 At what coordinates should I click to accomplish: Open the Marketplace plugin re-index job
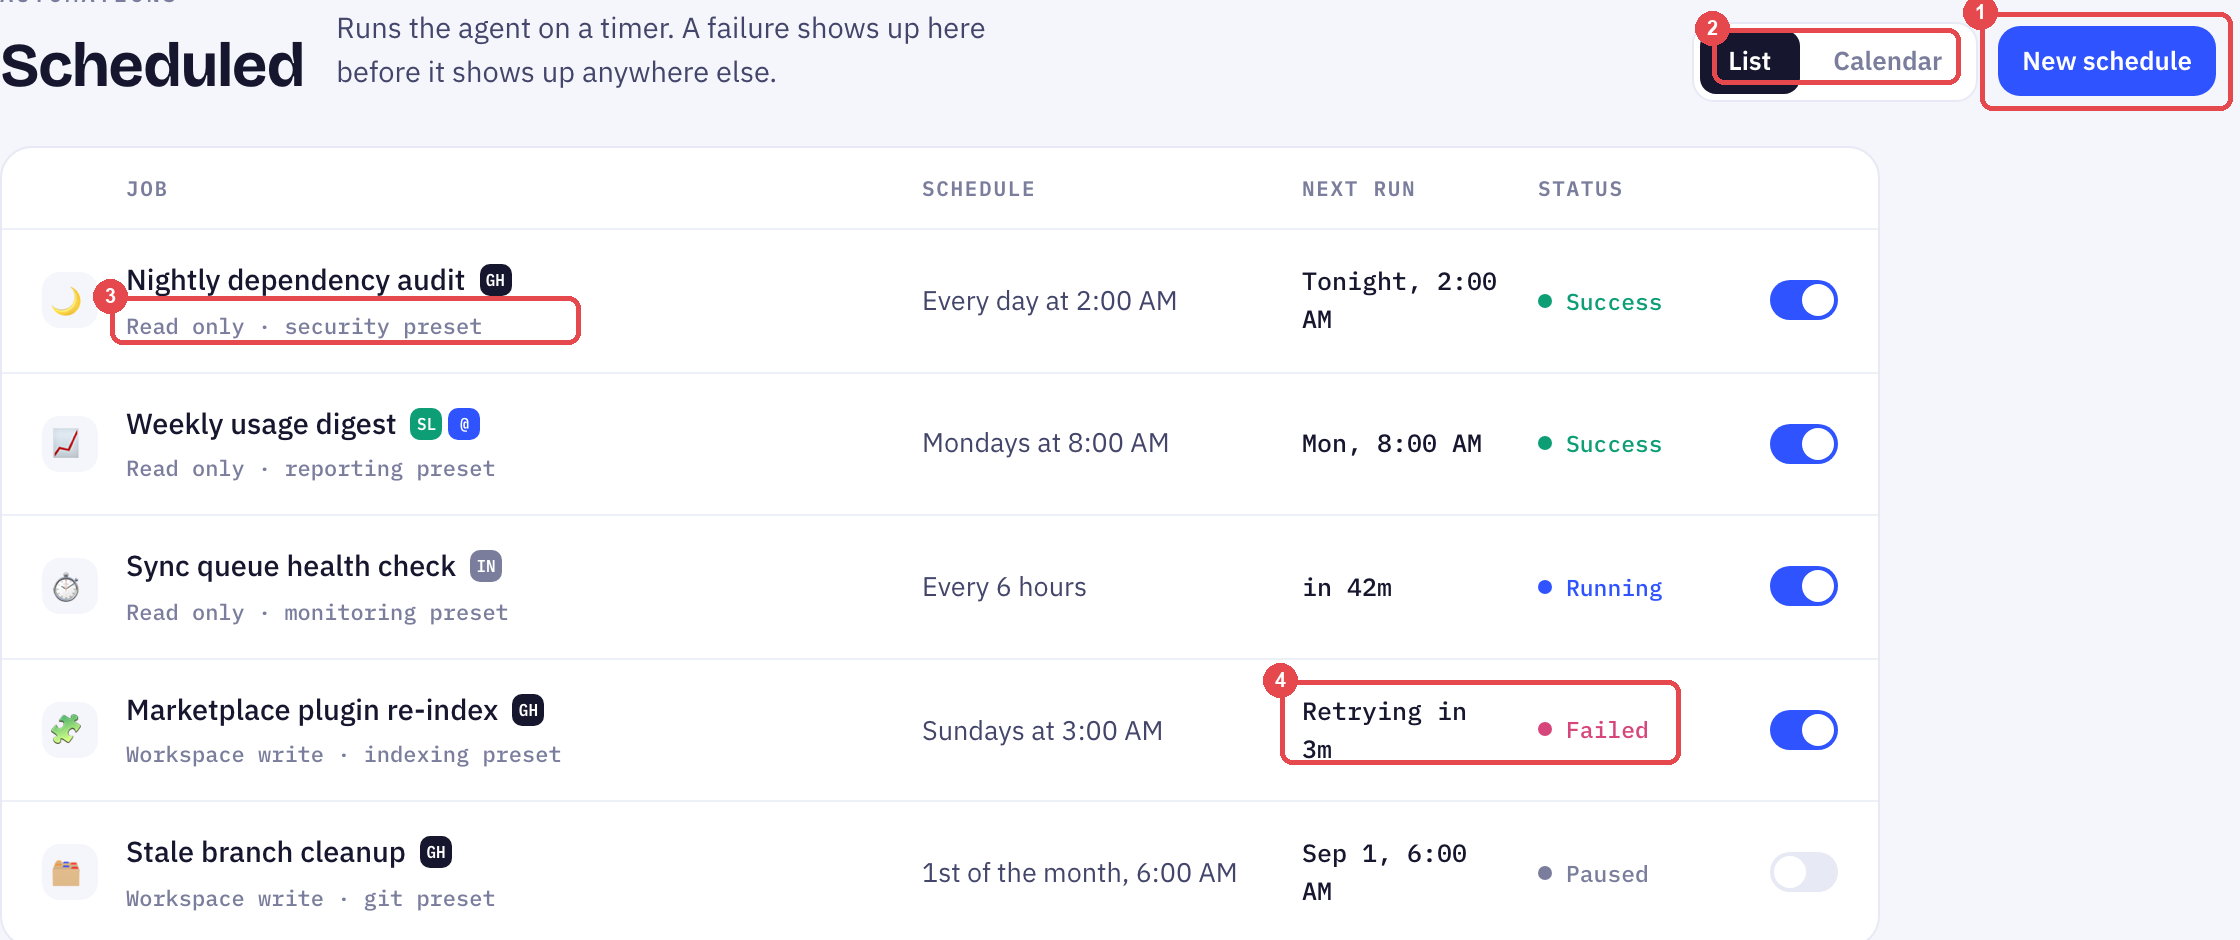(312, 710)
